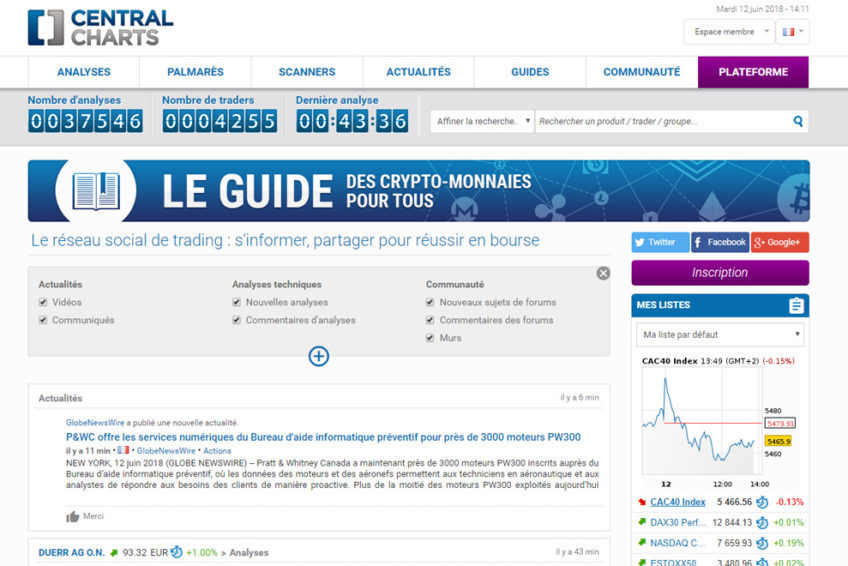Screen dimensions: 848x566
Task: Open the PALMARÈS menu
Action: coord(195,72)
